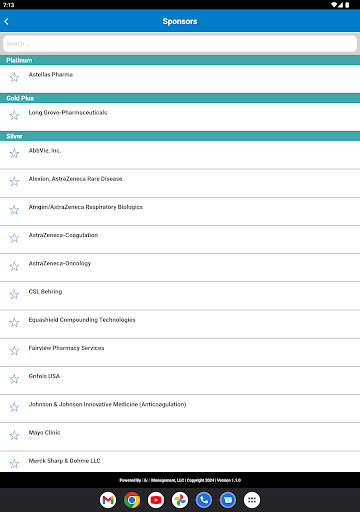Viewport: 360px width, 512px height.
Task: Star Equashield Compounding Technologies
Action: [14, 323]
